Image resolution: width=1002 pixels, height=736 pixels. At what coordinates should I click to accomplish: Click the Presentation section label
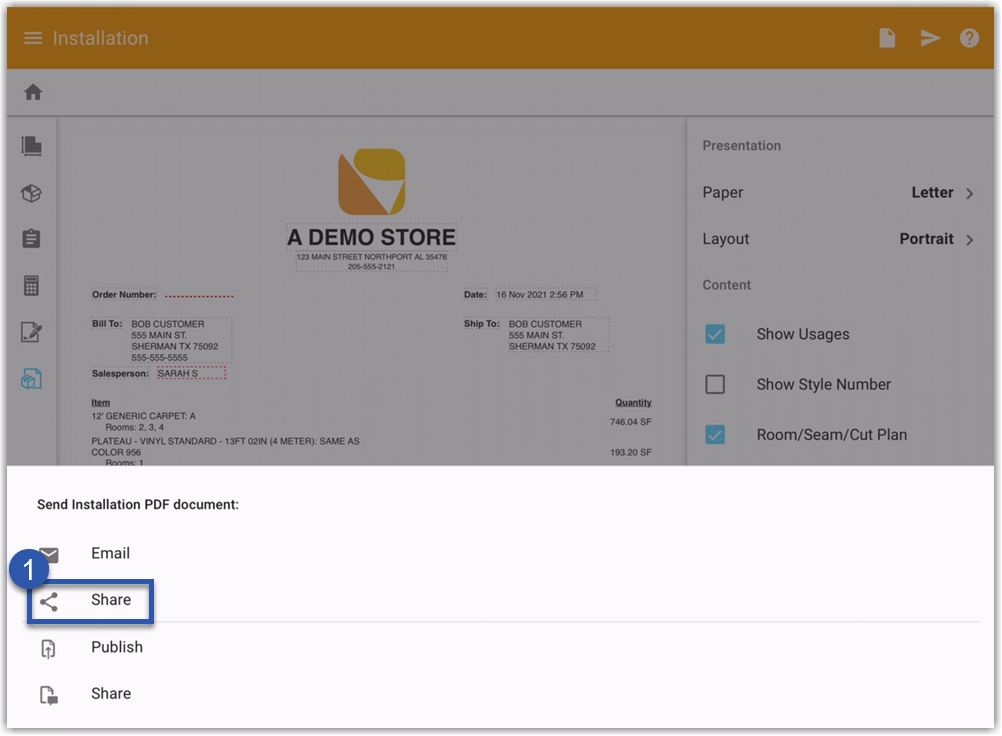(741, 146)
